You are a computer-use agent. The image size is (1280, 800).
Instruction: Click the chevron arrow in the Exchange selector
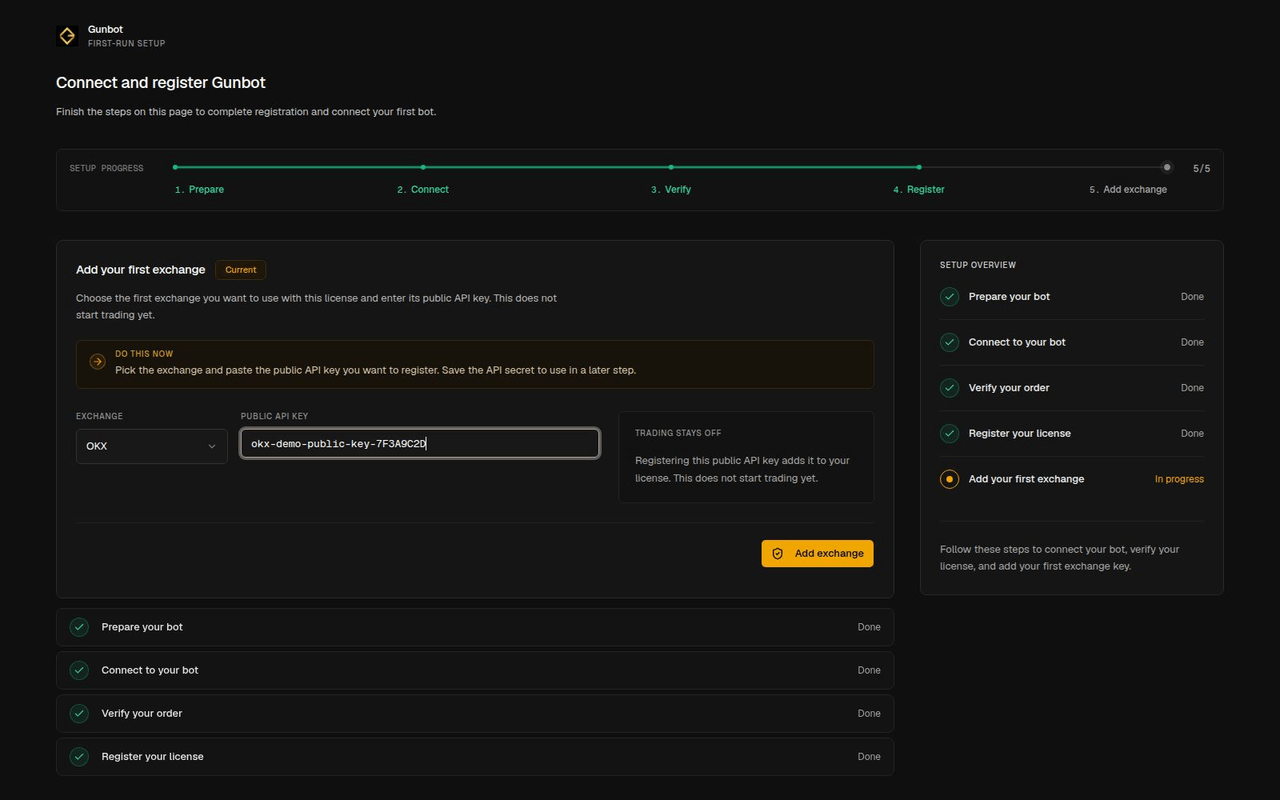tap(212, 446)
